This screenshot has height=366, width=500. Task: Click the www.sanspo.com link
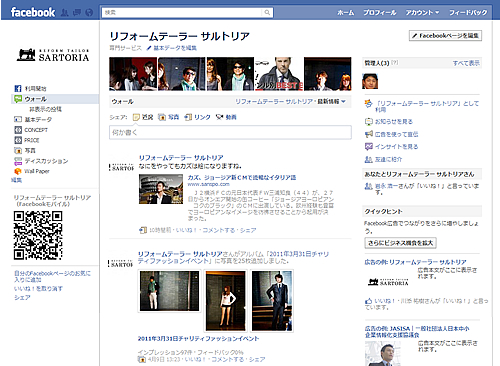pyautogui.click(x=208, y=184)
